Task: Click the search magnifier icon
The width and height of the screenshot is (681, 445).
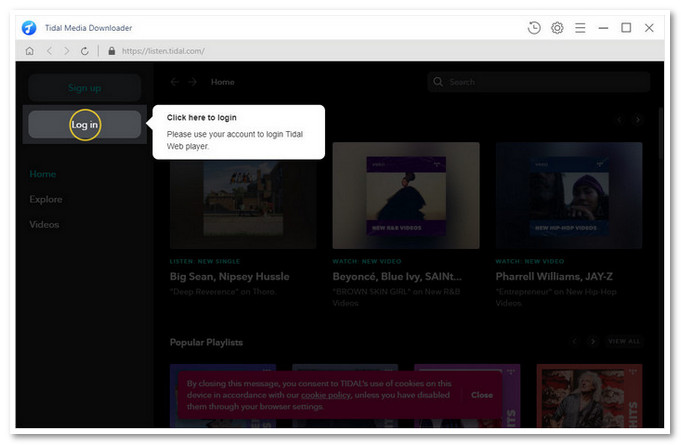Action: click(x=438, y=82)
